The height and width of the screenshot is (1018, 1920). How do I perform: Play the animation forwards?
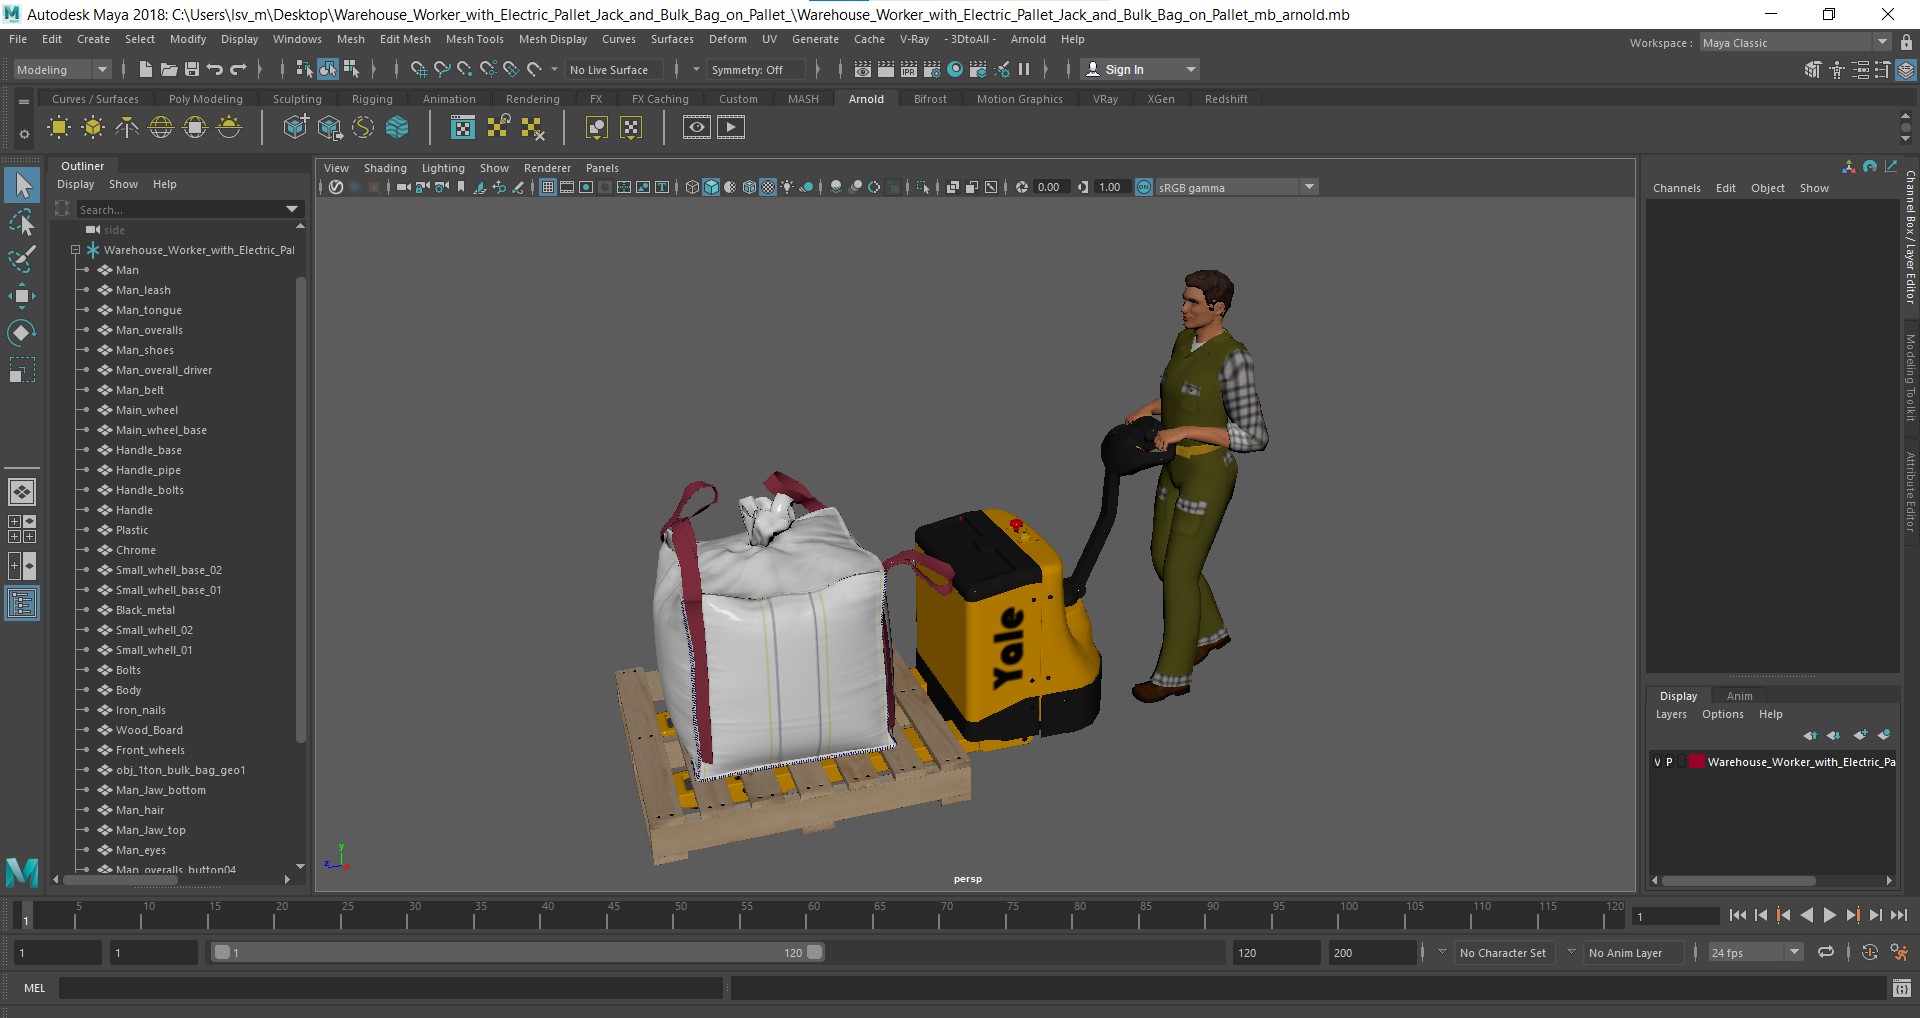(x=1830, y=915)
